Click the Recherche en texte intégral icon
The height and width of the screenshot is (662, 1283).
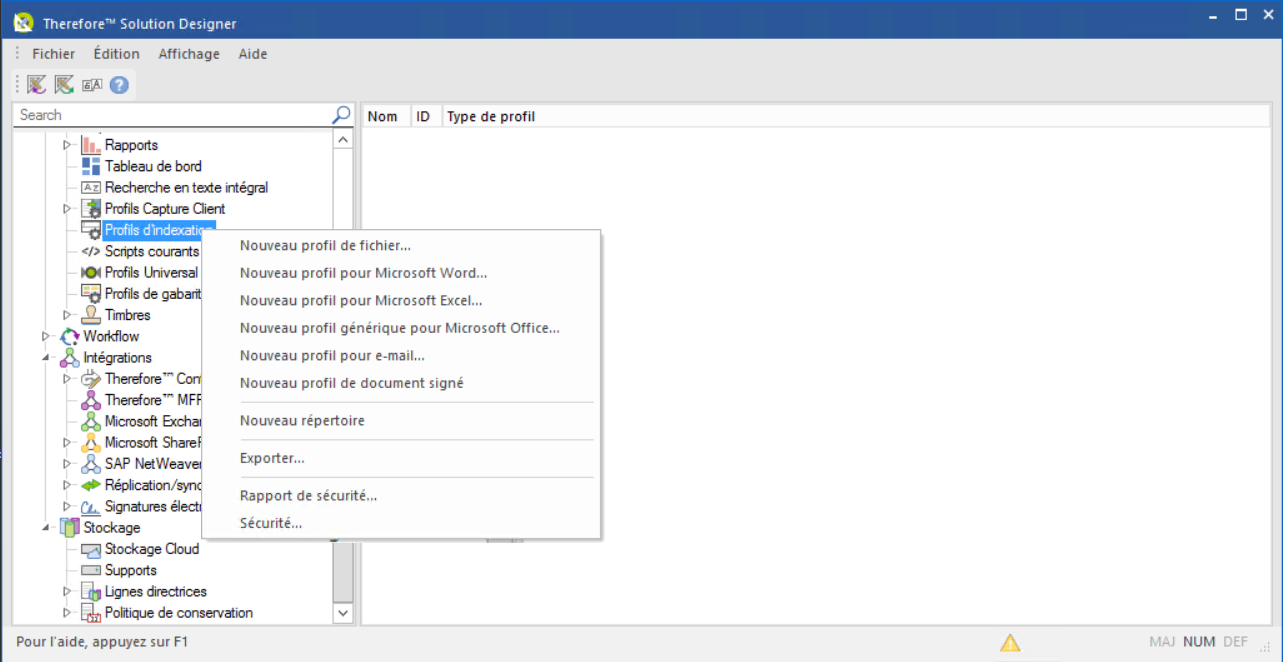pos(91,187)
